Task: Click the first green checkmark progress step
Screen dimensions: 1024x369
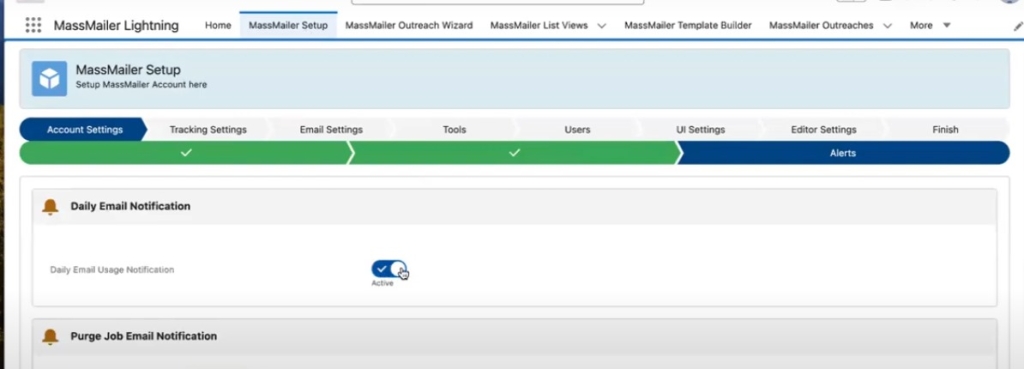Action: tap(186, 153)
